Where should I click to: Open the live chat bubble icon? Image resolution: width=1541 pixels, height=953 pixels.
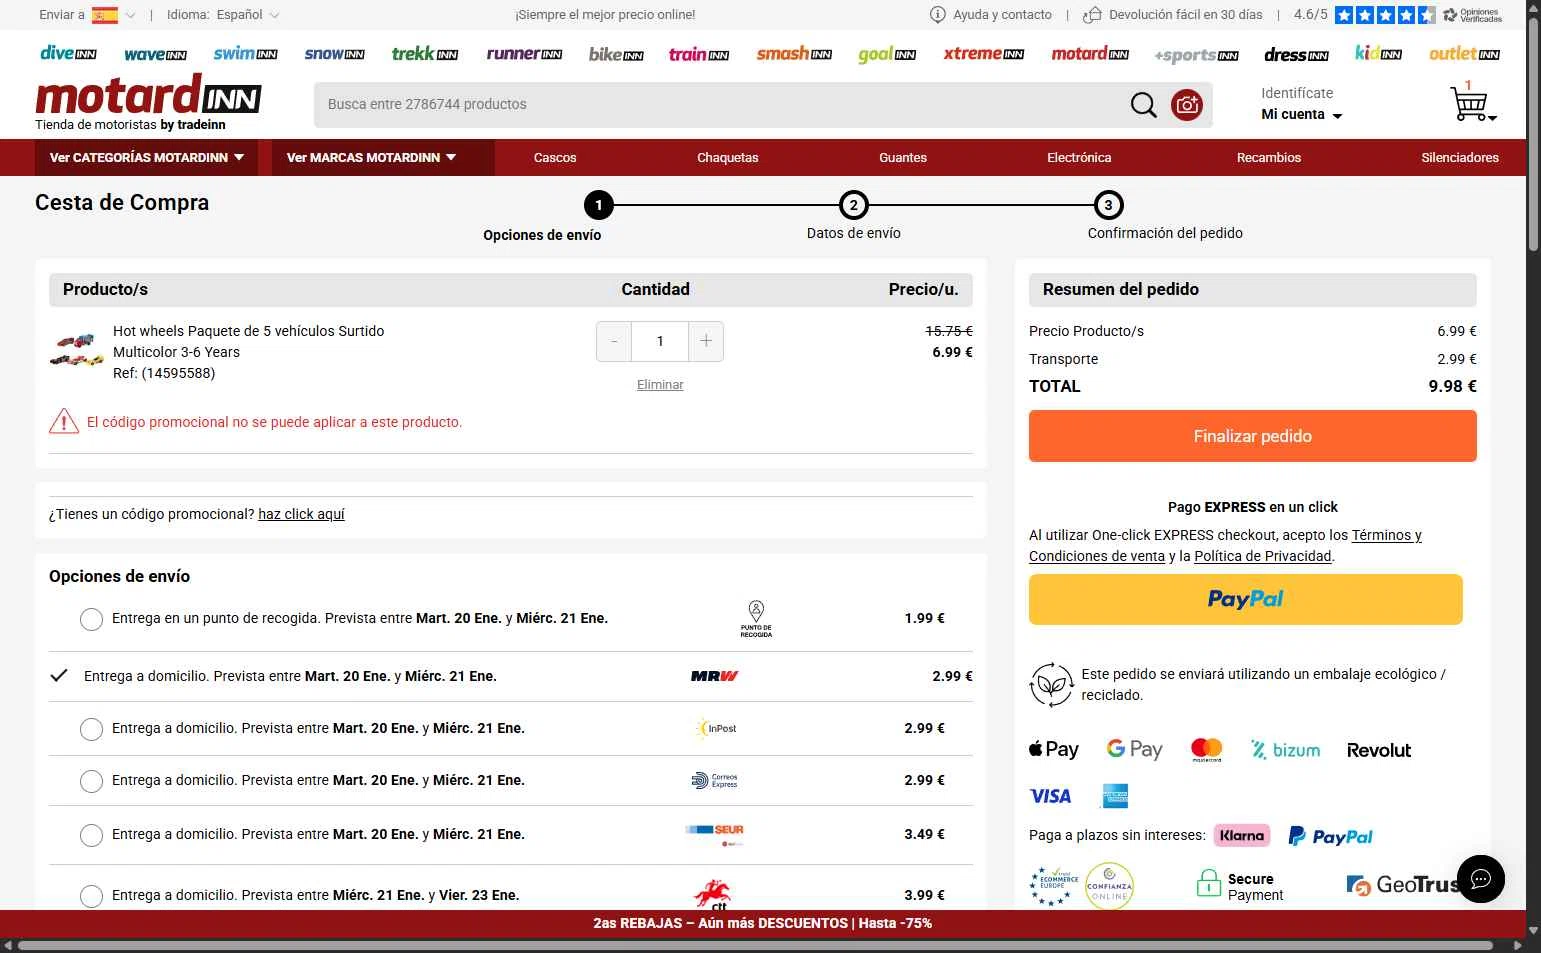click(x=1481, y=879)
